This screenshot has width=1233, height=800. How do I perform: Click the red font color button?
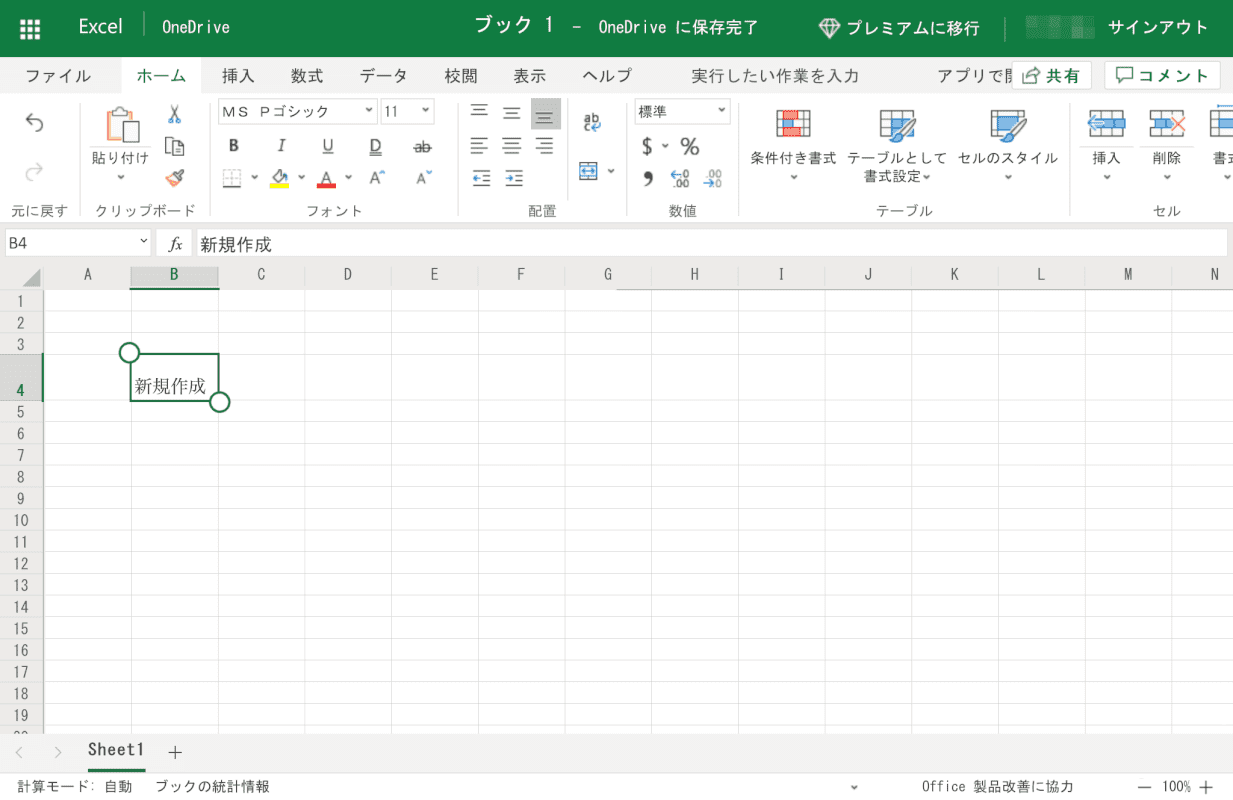click(x=327, y=178)
